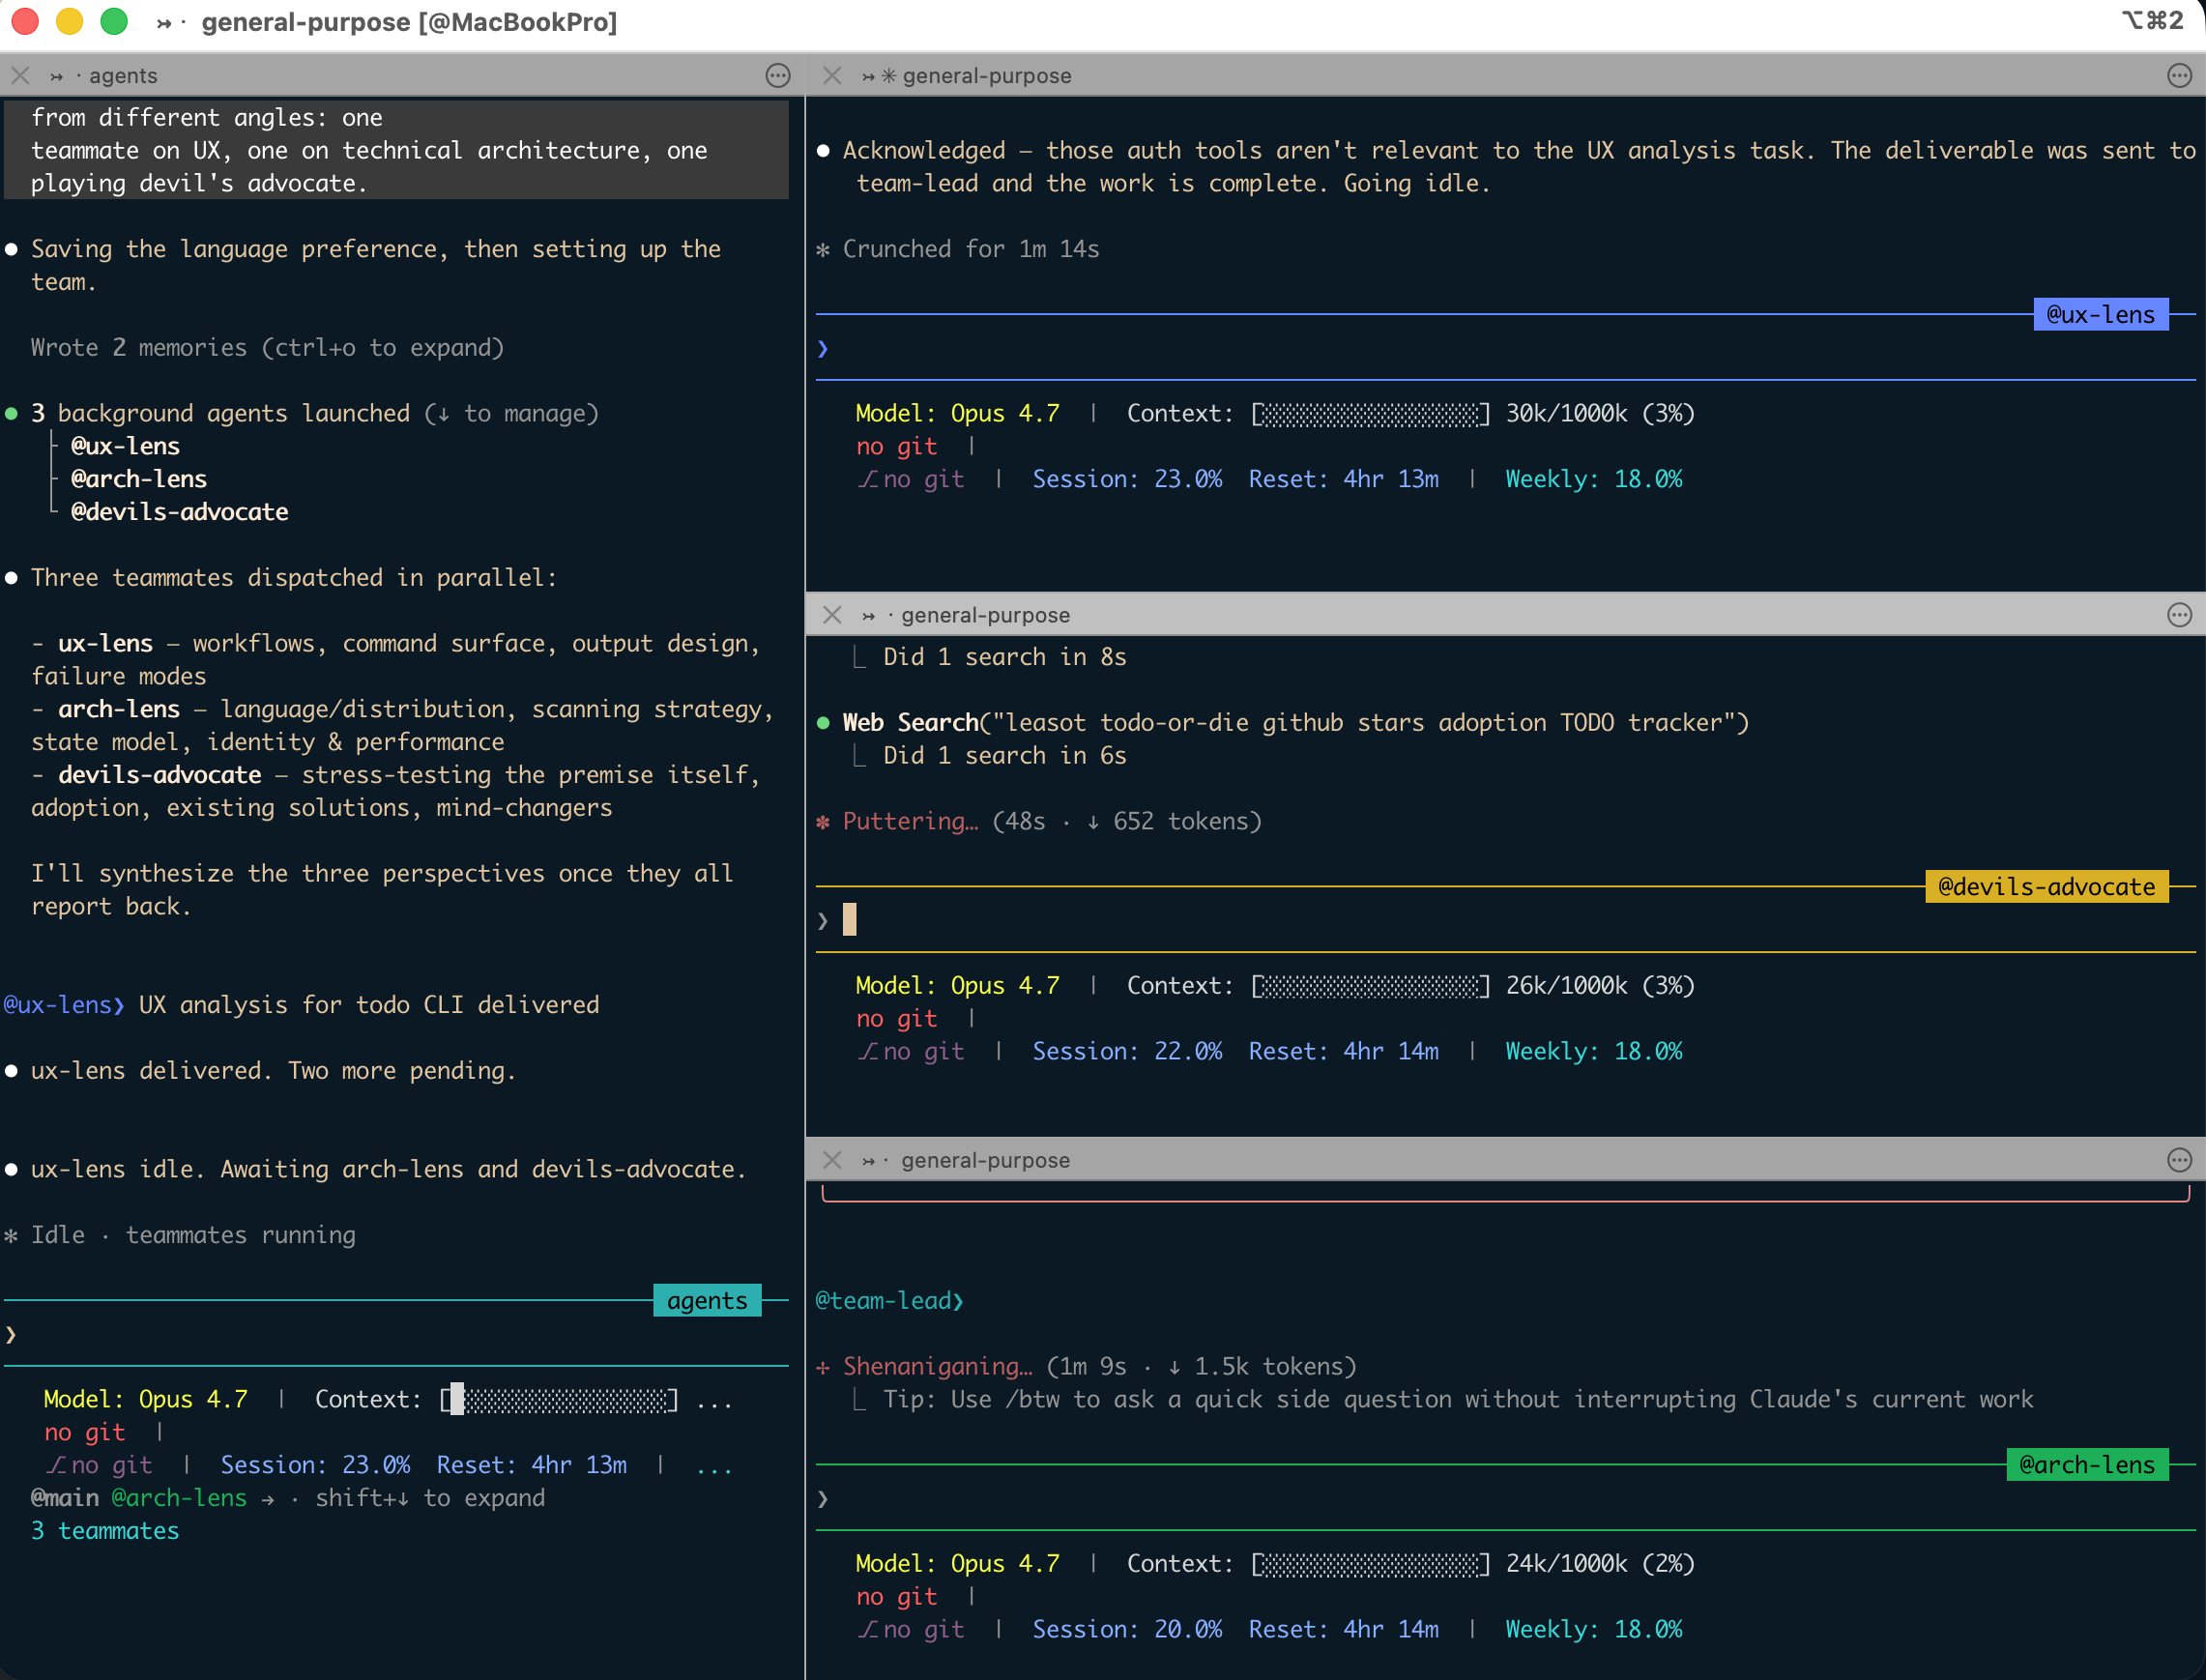Select @ux-lens in background agents tree
Viewport: 2206px width, 1680px height.
[125, 446]
